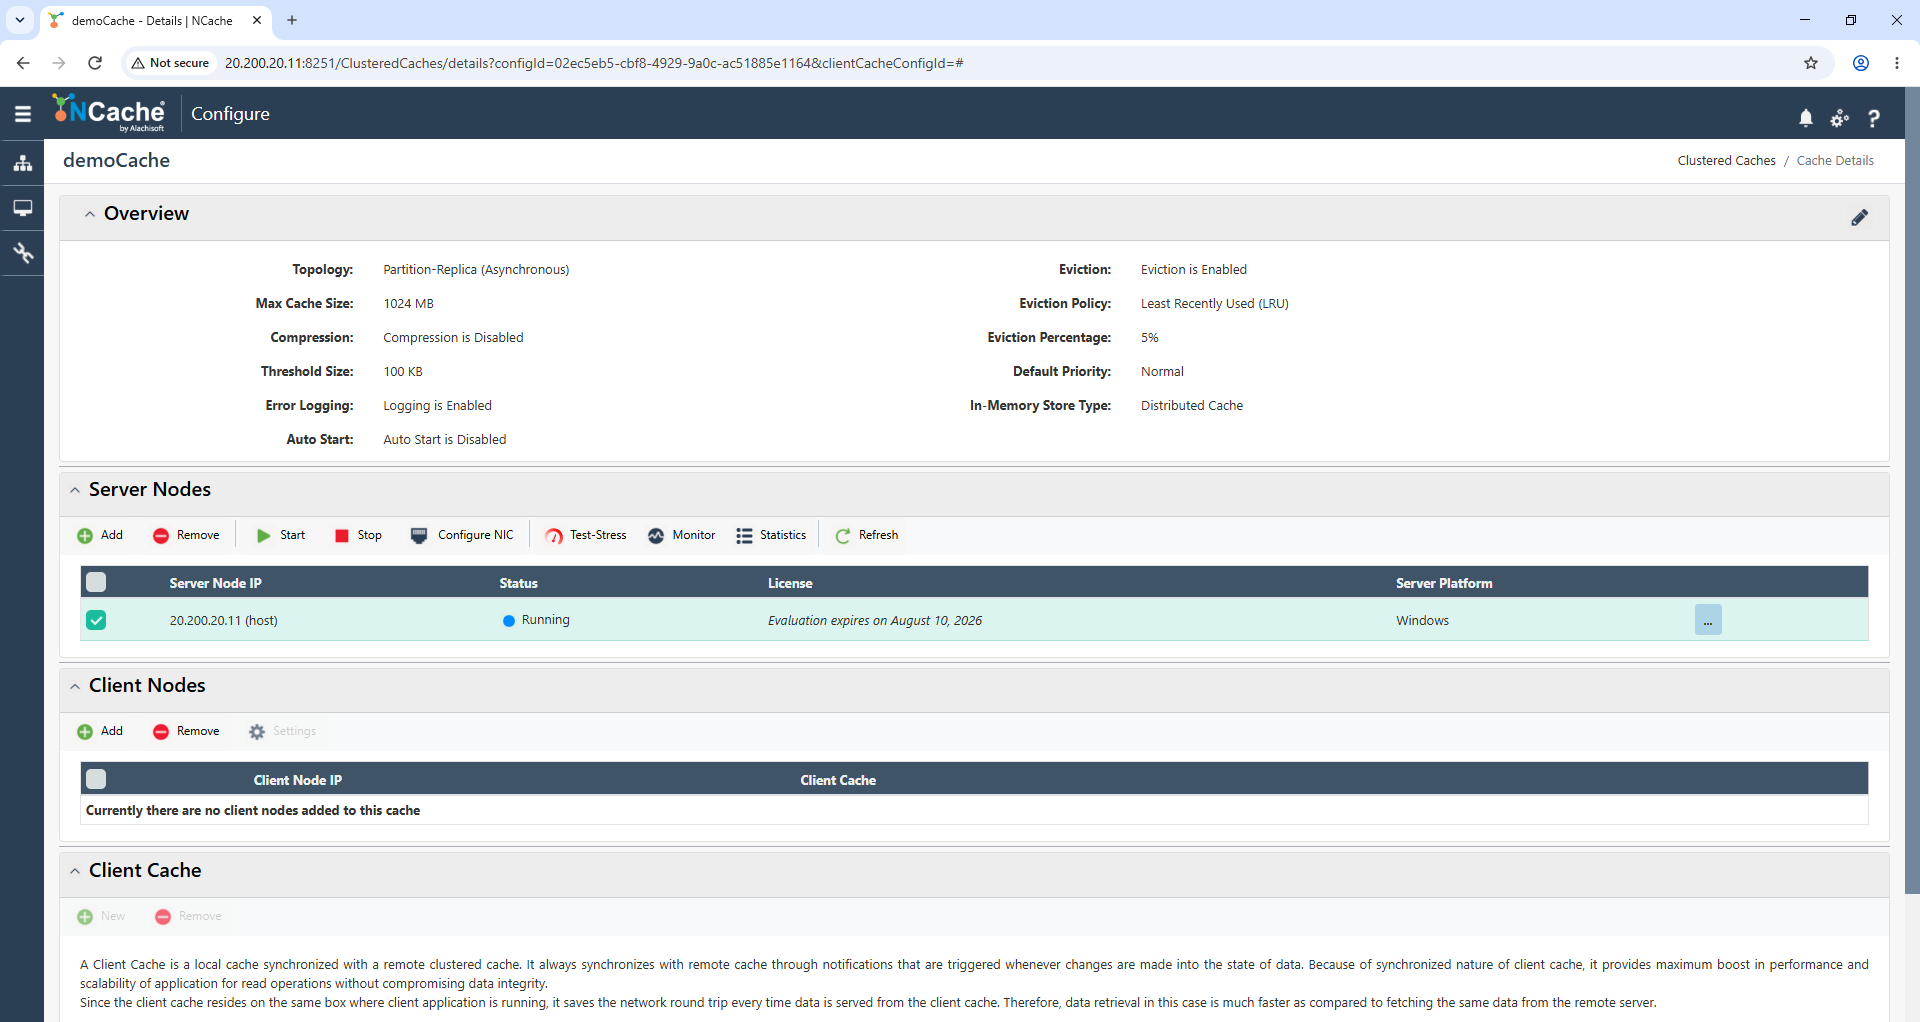Click the Windows platform cell

pyautogui.click(x=1422, y=621)
